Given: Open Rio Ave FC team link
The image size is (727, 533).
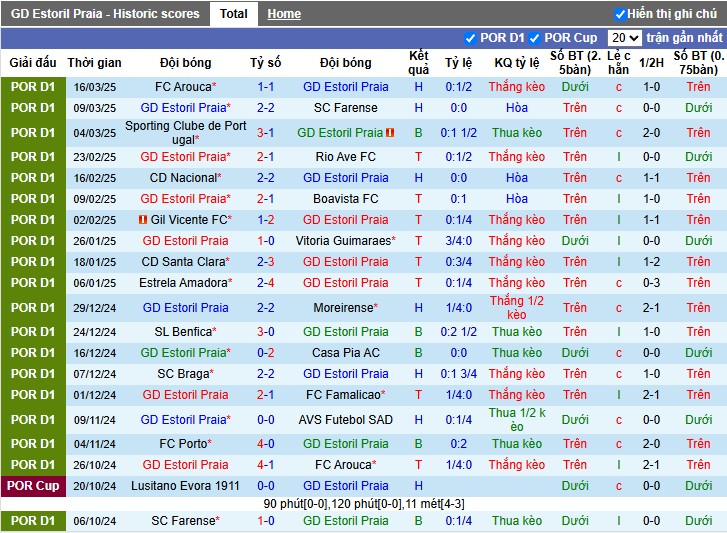Looking at the screenshot, I should point(345,157).
